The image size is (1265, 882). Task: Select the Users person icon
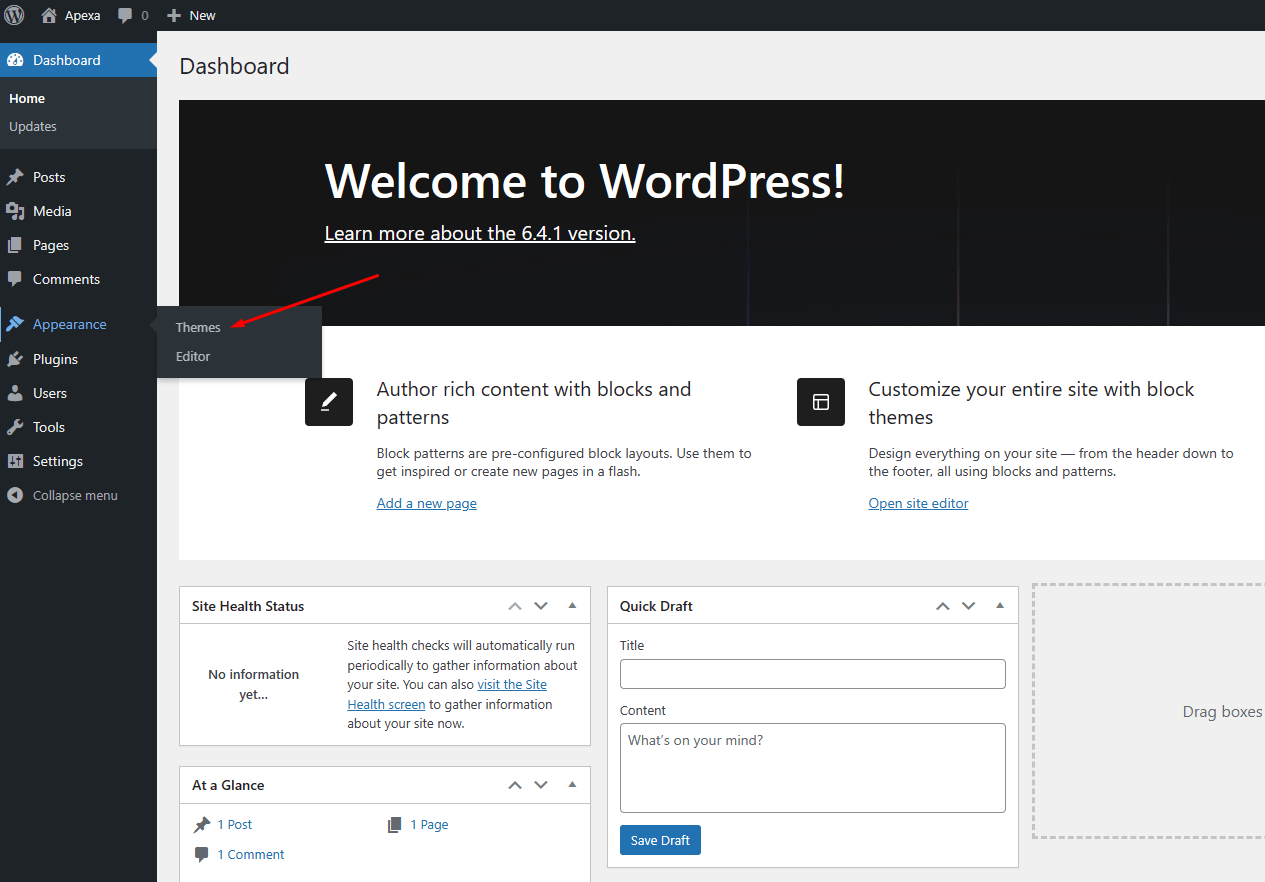click(x=15, y=393)
